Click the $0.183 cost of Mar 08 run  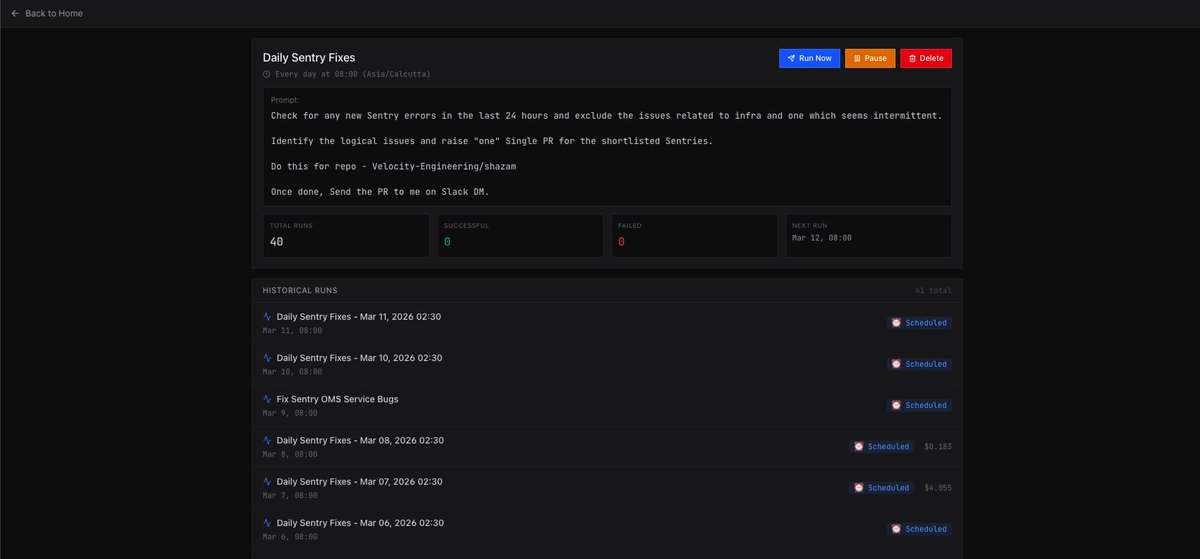pos(938,446)
